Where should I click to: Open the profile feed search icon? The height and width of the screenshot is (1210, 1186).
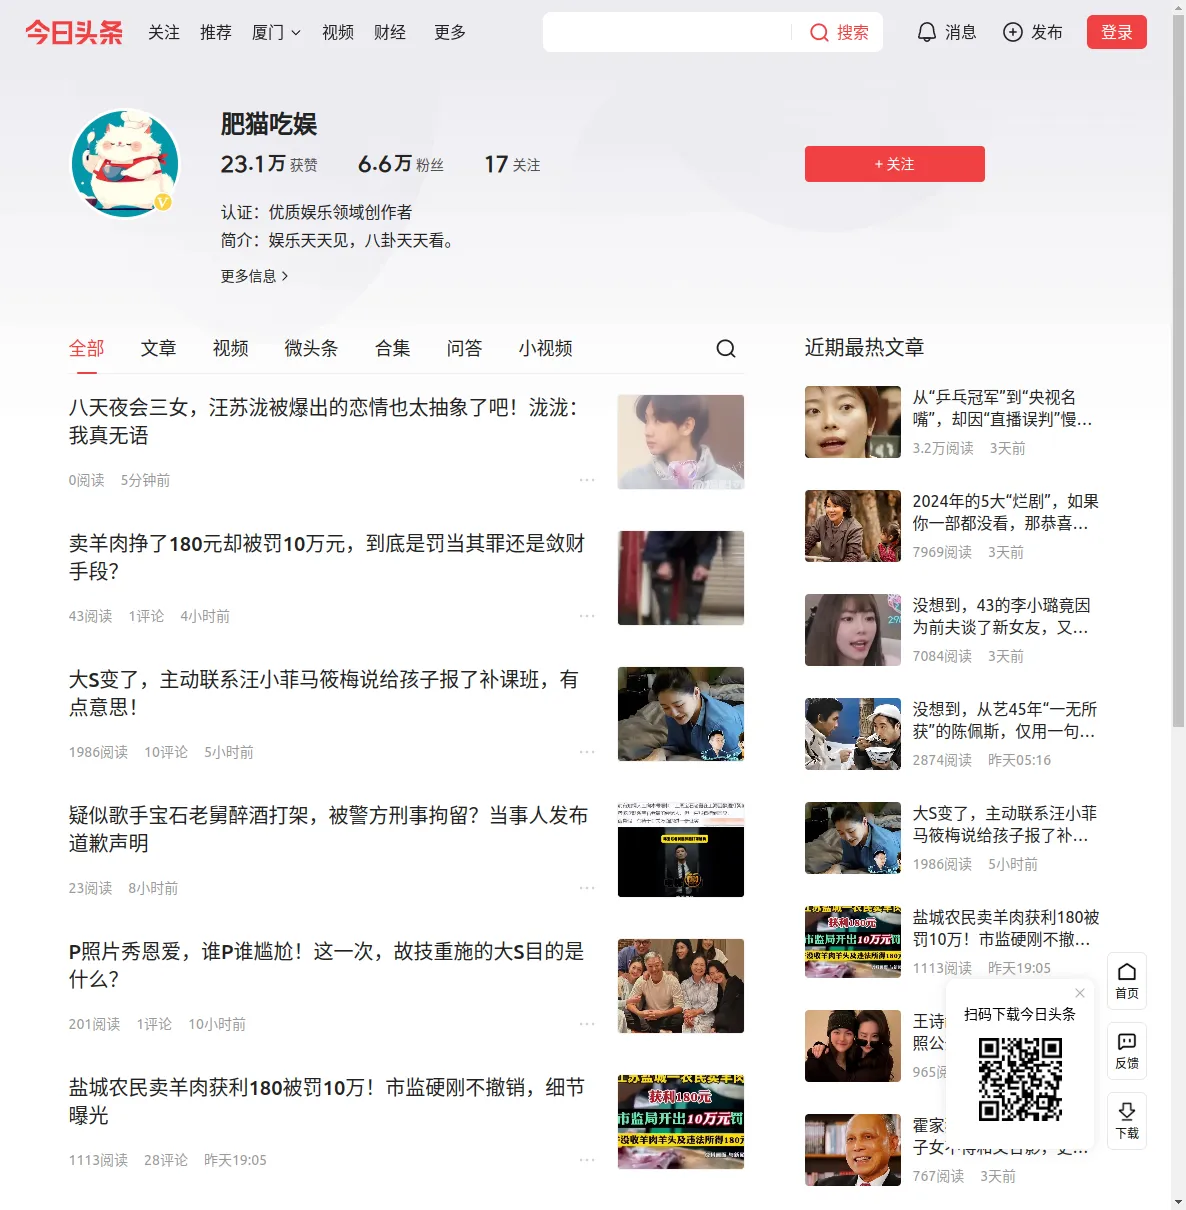tap(726, 348)
